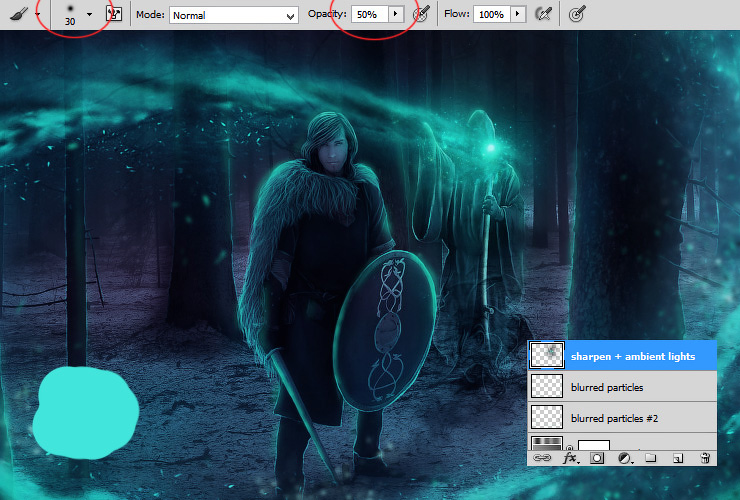Select the 'sharpen + ambient lights' layer
The image size is (740, 500).
(x=622, y=356)
